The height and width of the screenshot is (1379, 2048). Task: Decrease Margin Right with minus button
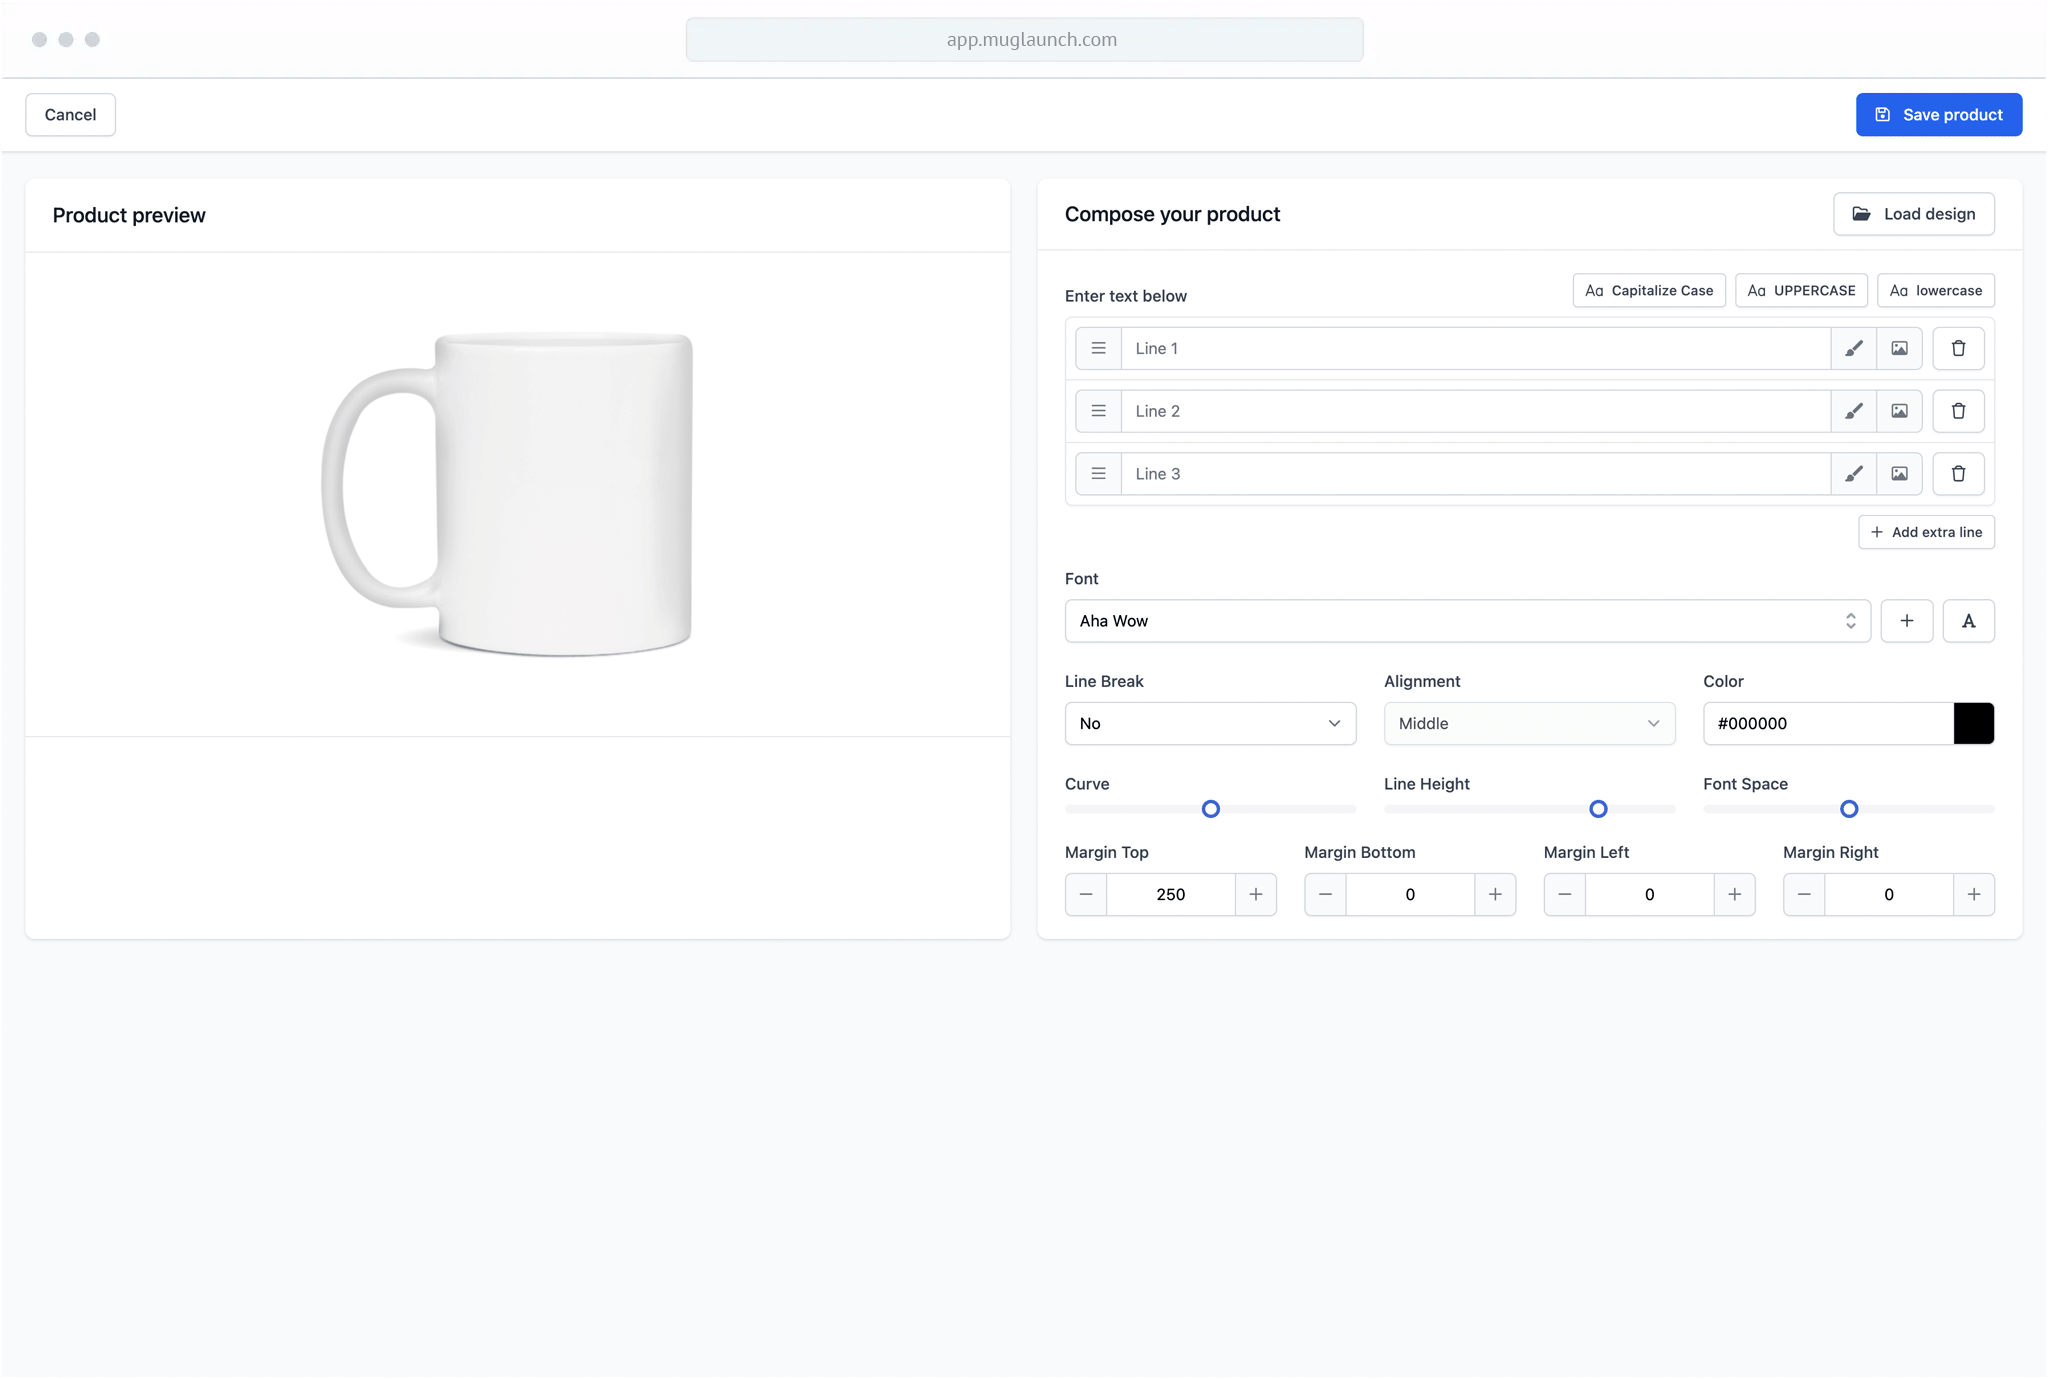(1804, 894)
